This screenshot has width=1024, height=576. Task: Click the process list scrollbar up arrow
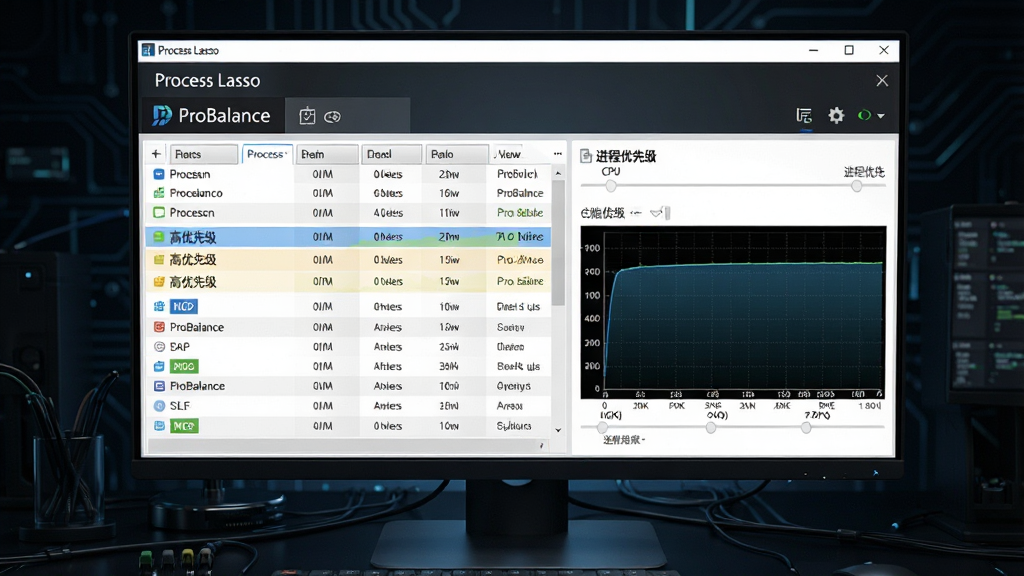pos(558,173)
